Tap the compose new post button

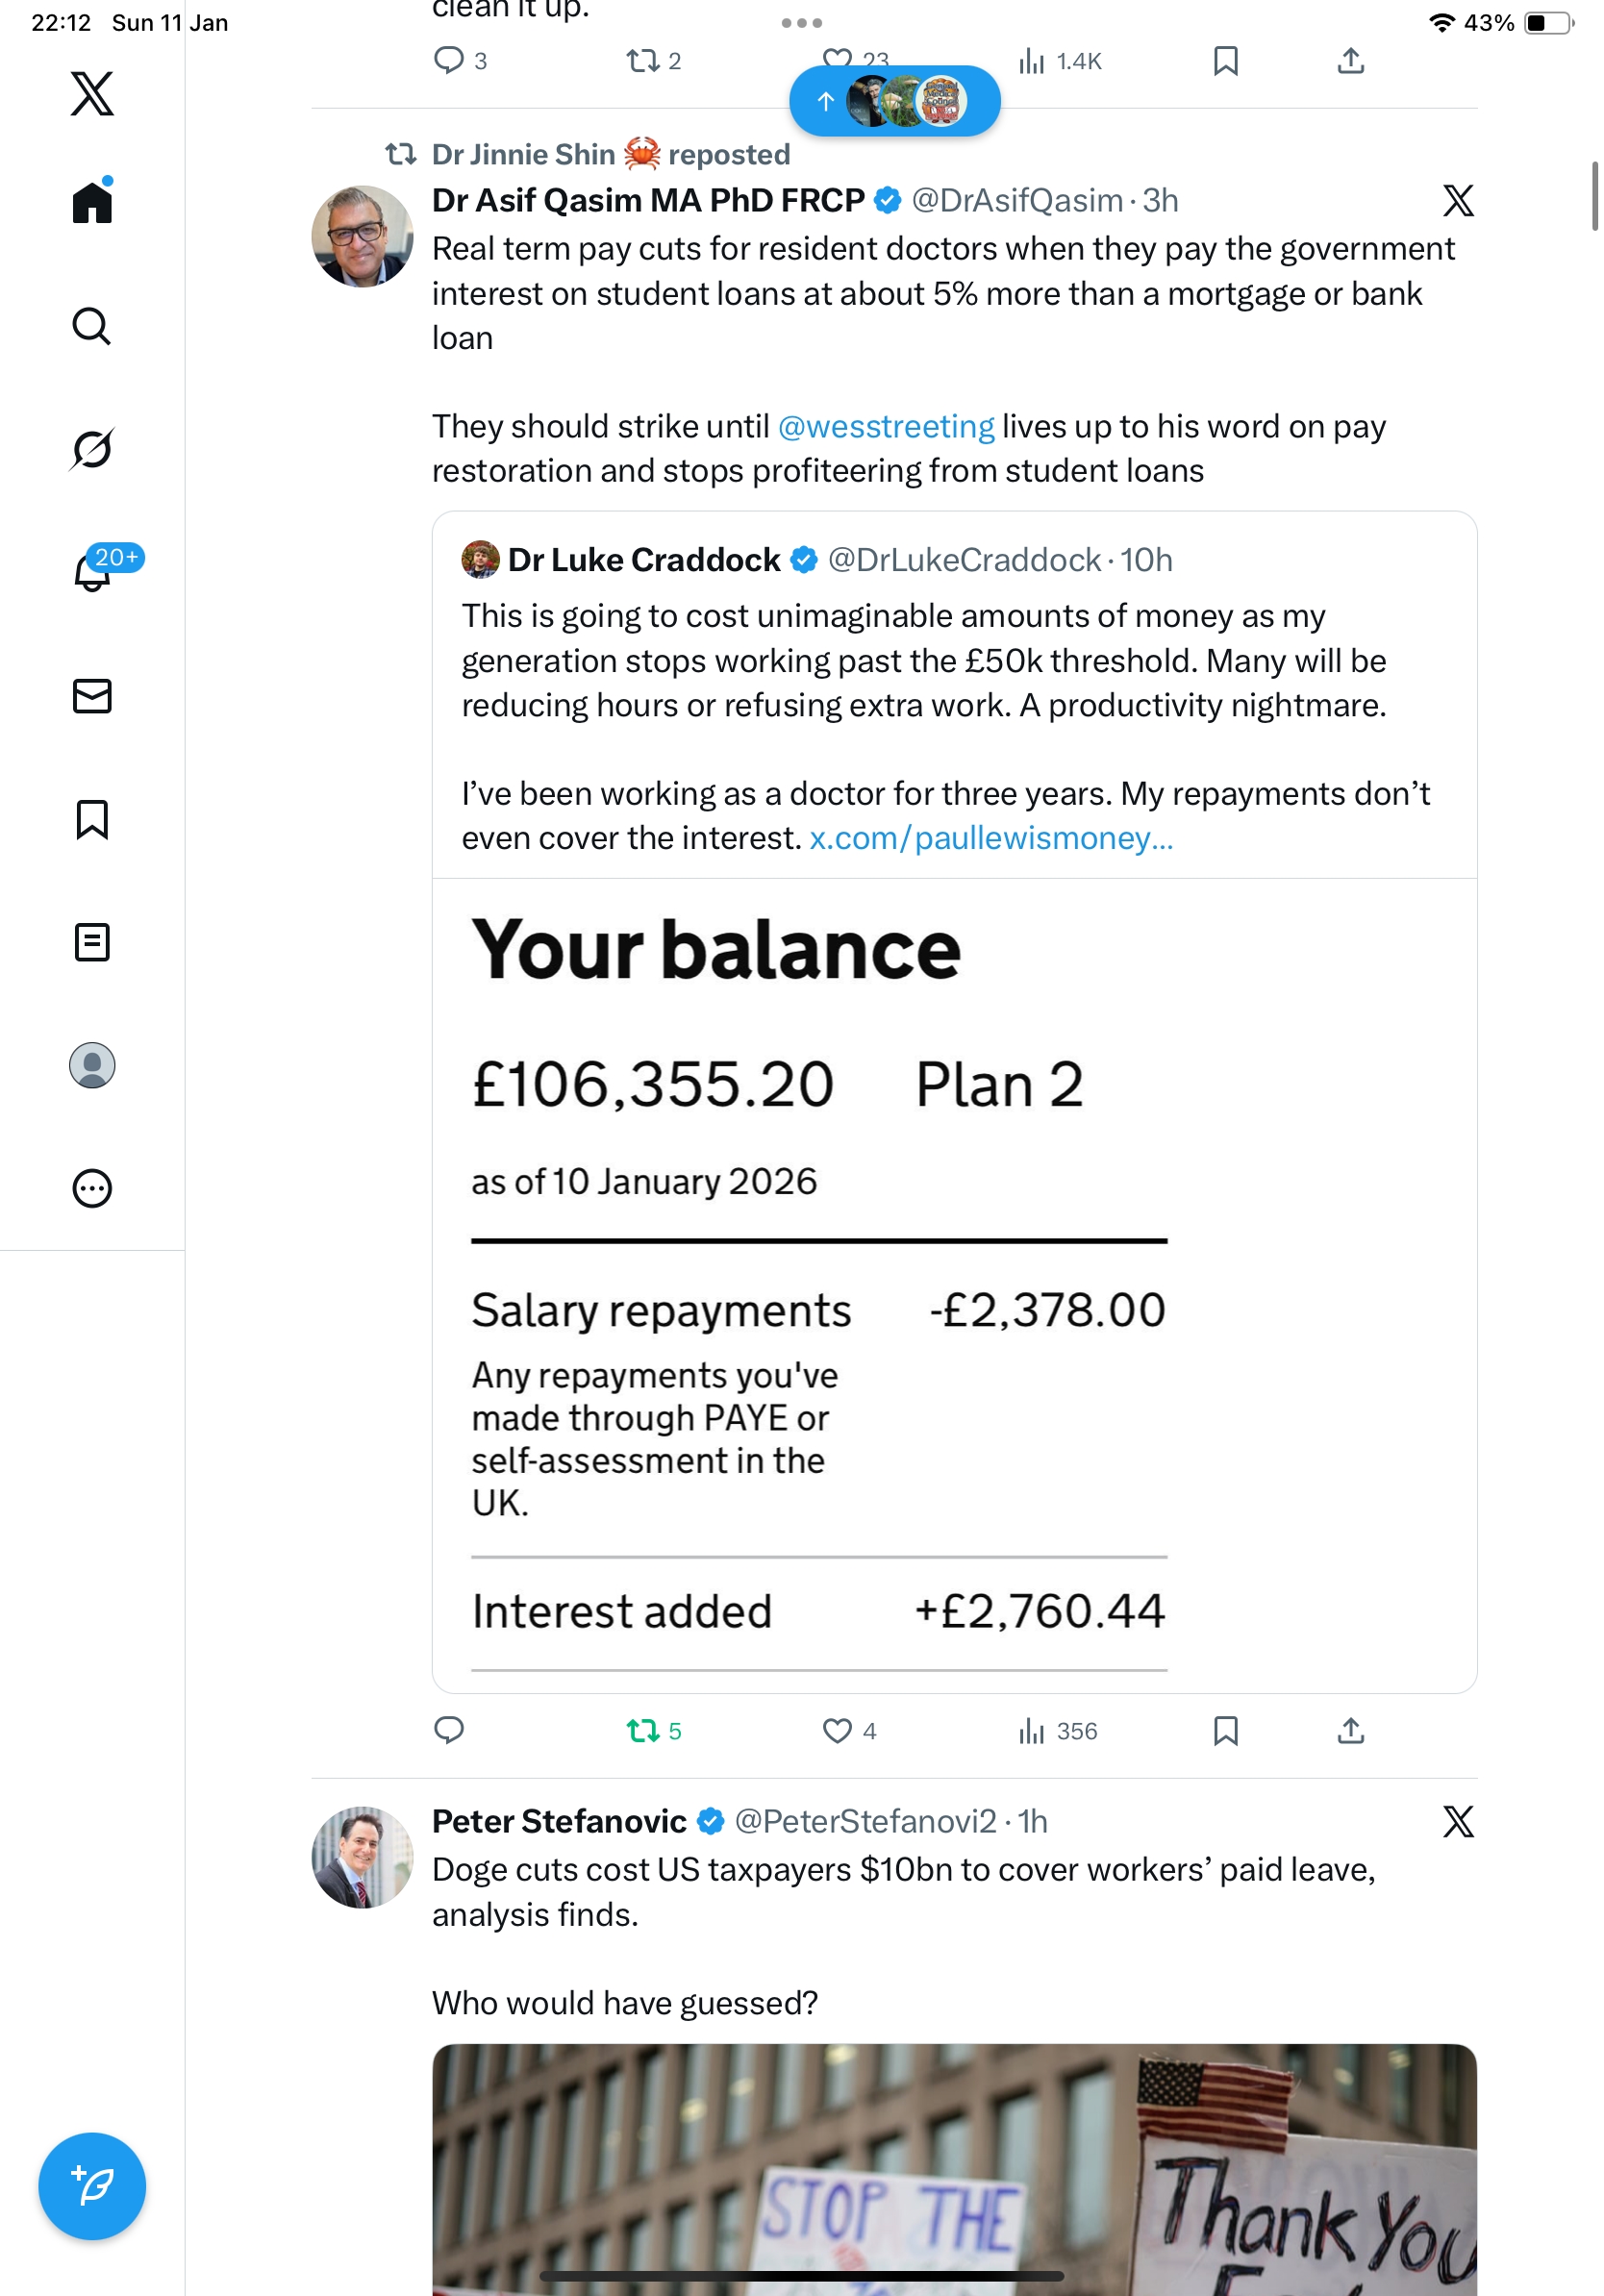tap(92, 2185)
